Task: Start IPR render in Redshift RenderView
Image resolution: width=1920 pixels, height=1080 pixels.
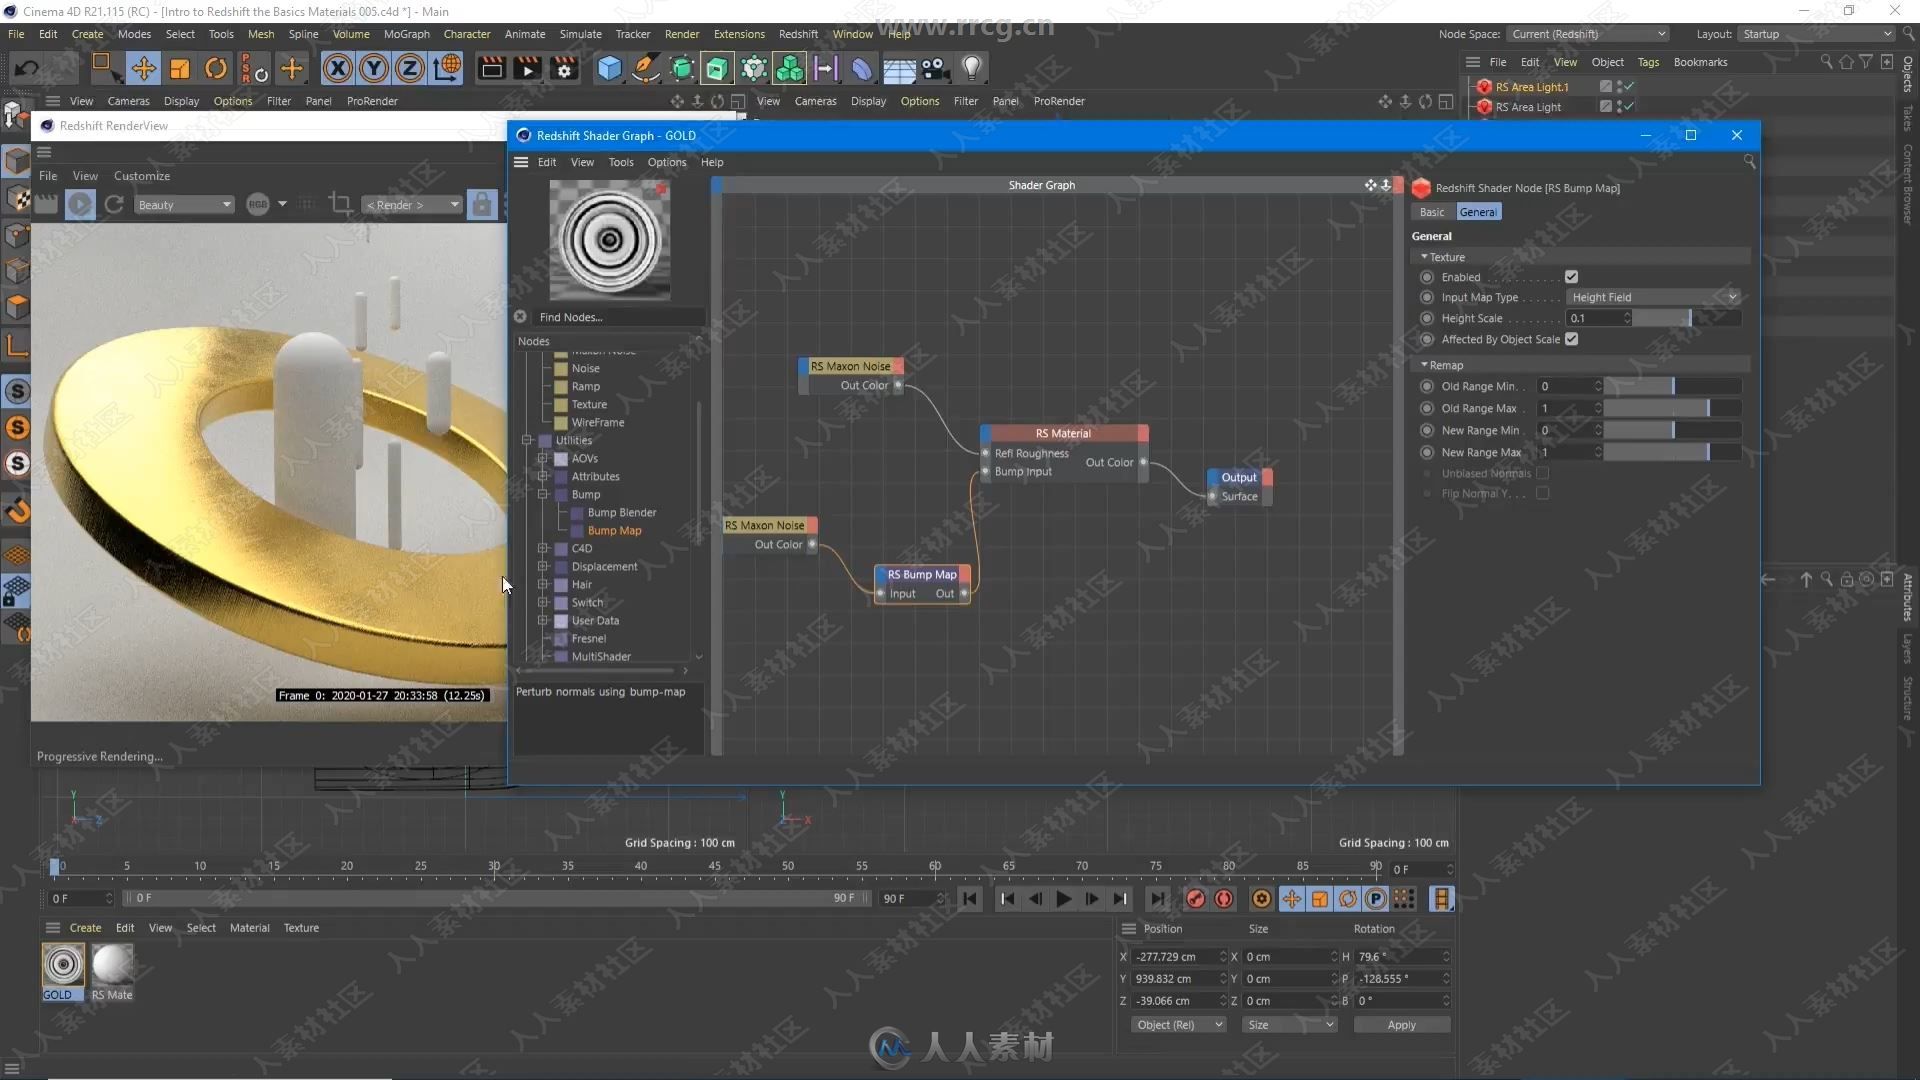Action: tap(80, 204)
